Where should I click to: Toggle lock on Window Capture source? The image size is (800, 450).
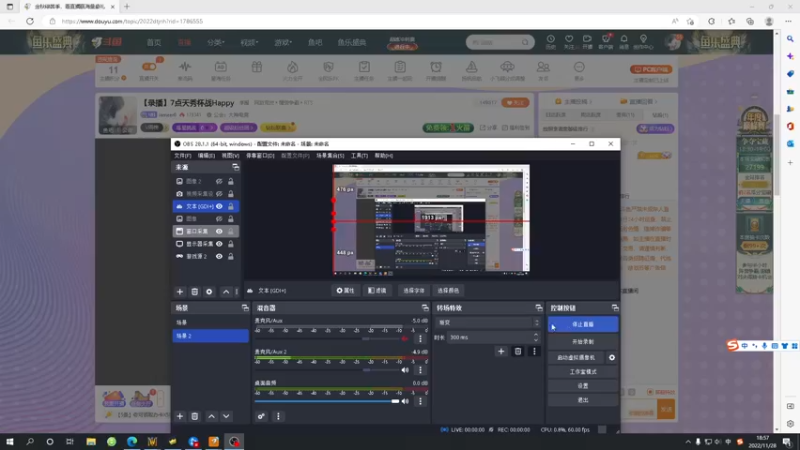pos(231,231)
